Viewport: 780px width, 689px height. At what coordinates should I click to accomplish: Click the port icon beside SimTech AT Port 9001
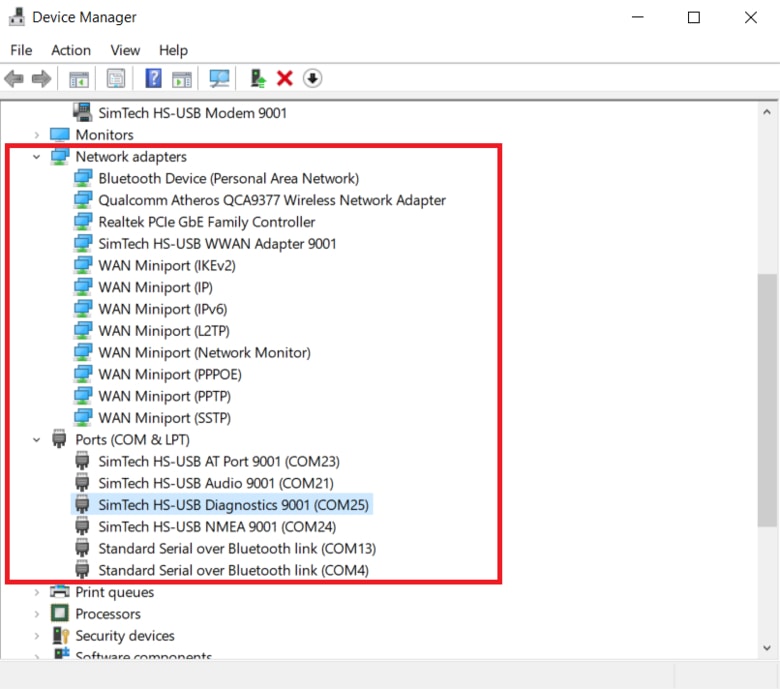tap(82, 461)
